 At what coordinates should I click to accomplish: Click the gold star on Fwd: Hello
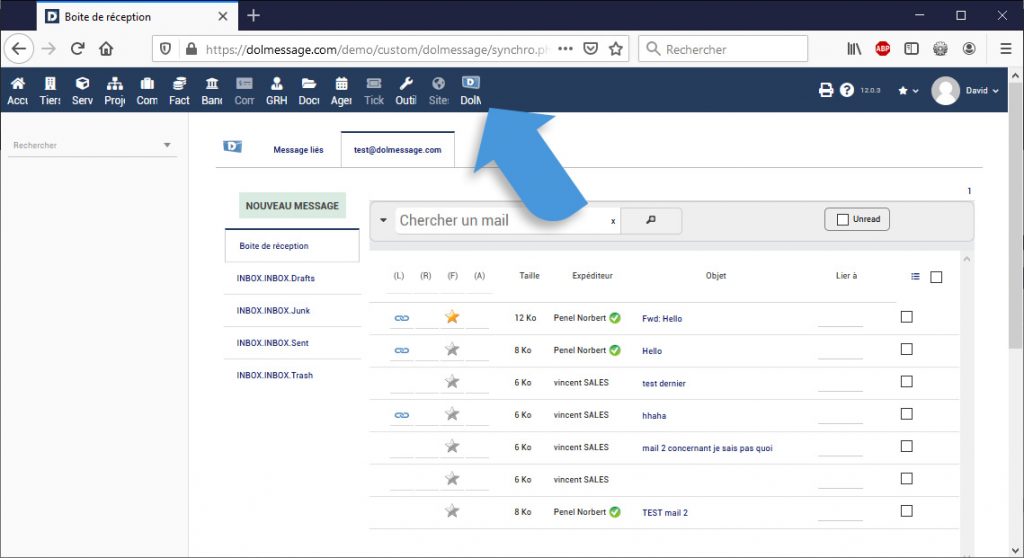pyautogui.click(x=452, y=318)
